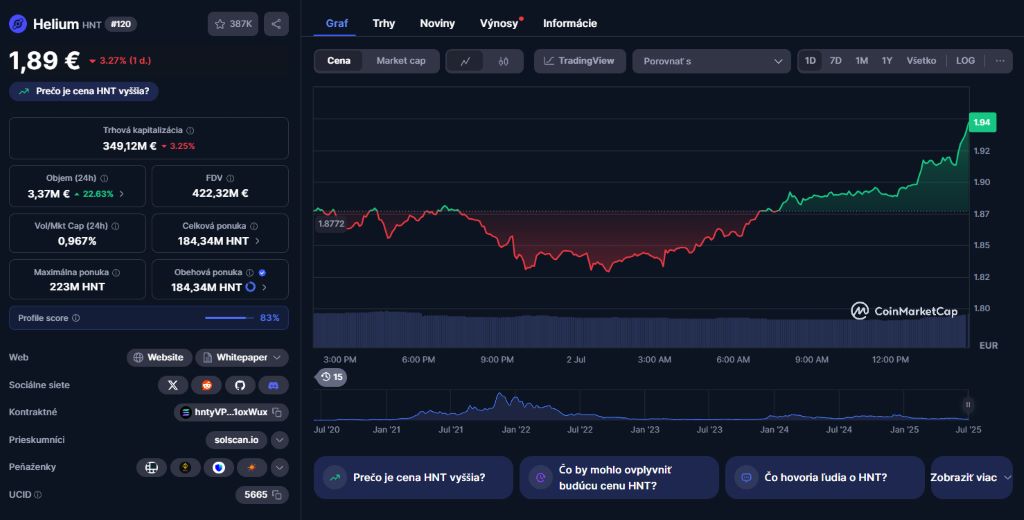
Task: Expand Obehová ponuka details arrow
Action: point(264,287)
